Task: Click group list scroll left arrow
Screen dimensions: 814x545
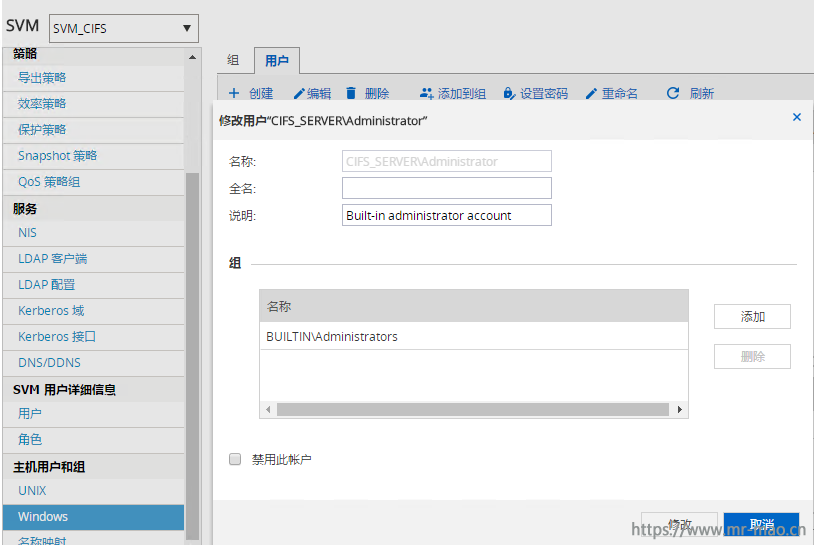Action: [268, 410]
